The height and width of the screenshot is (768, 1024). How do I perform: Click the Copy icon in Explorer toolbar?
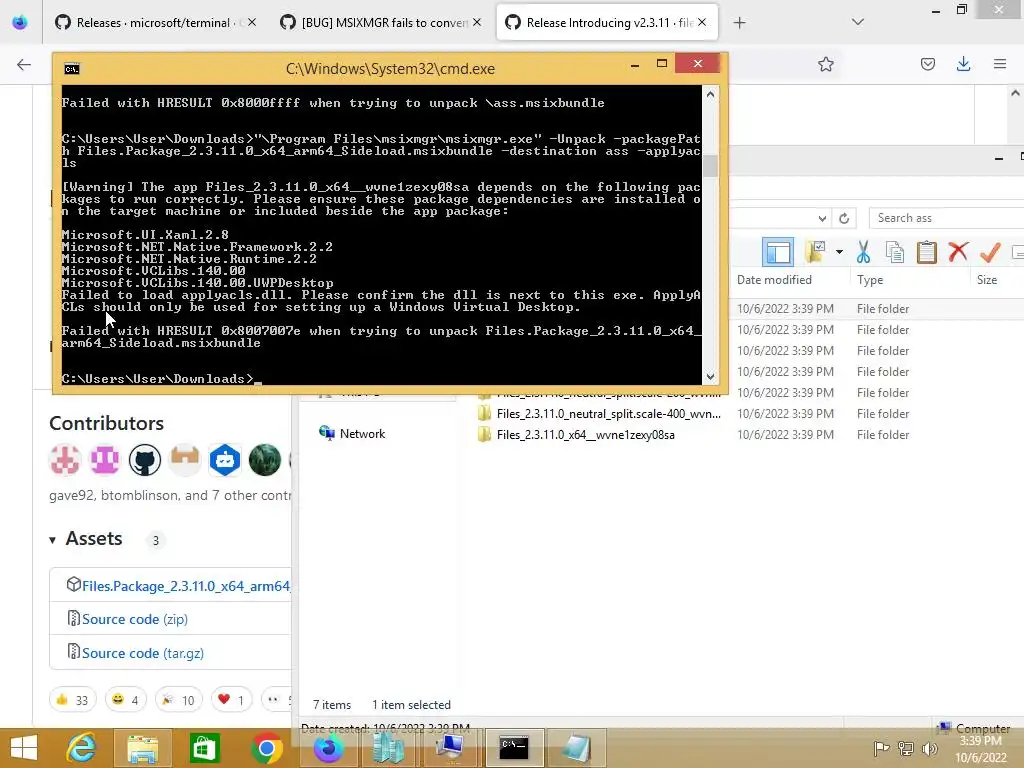895,252
